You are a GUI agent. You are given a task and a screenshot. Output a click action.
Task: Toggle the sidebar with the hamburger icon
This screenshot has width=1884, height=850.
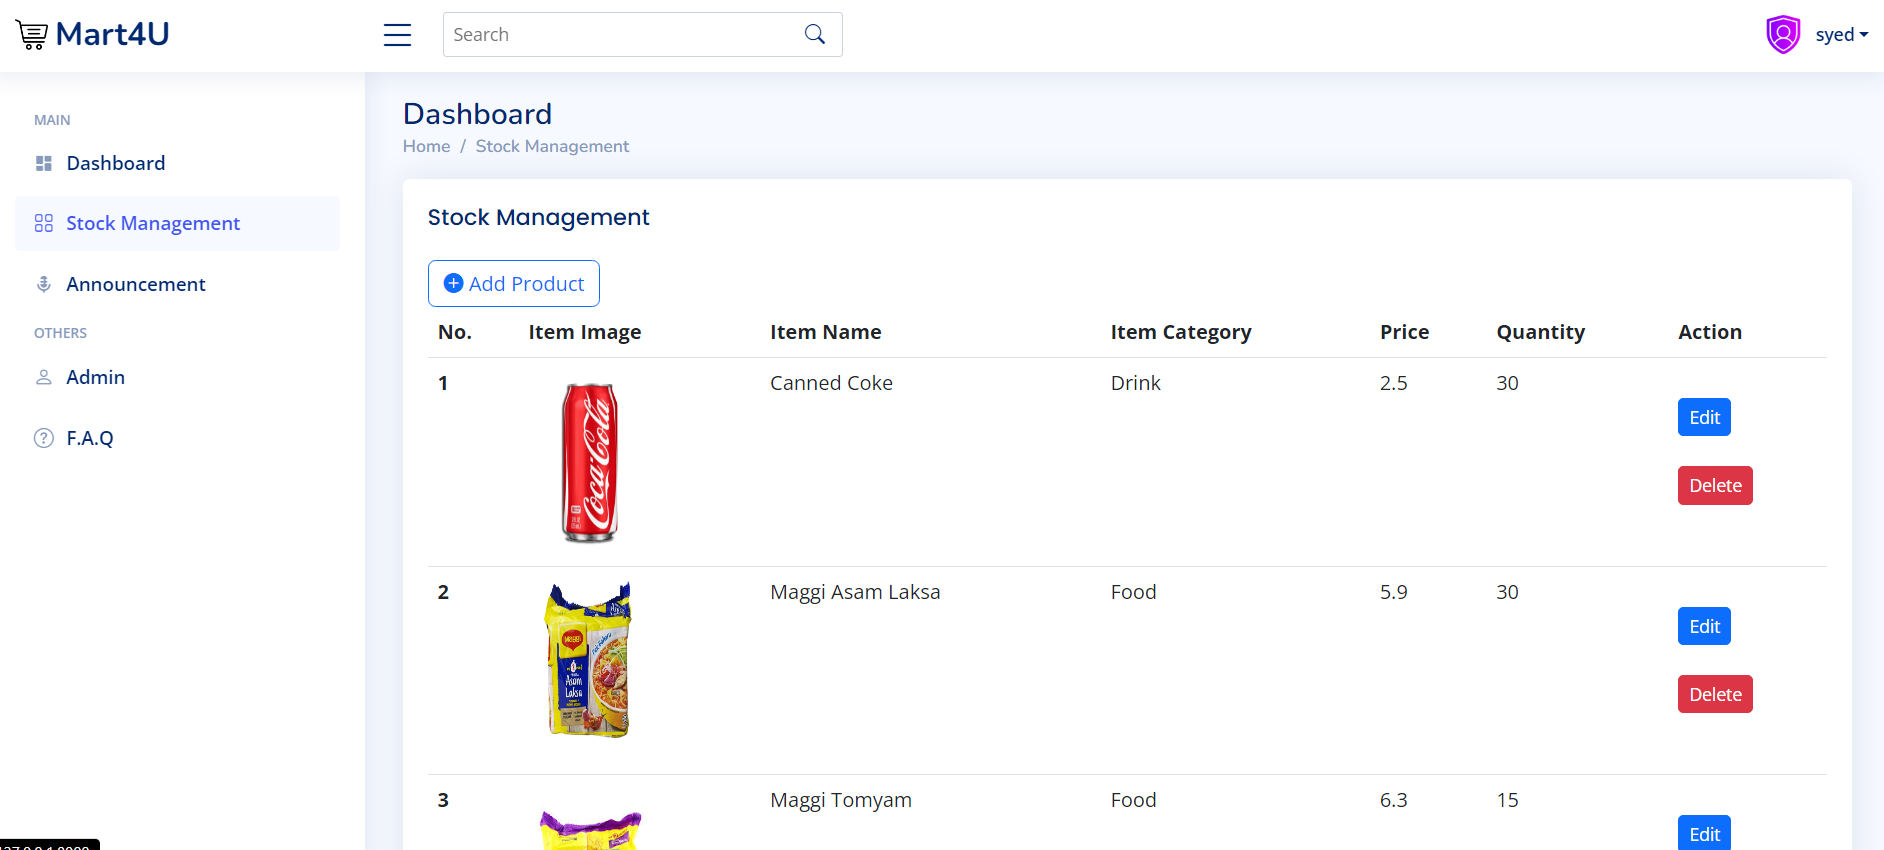click(397, 35)
